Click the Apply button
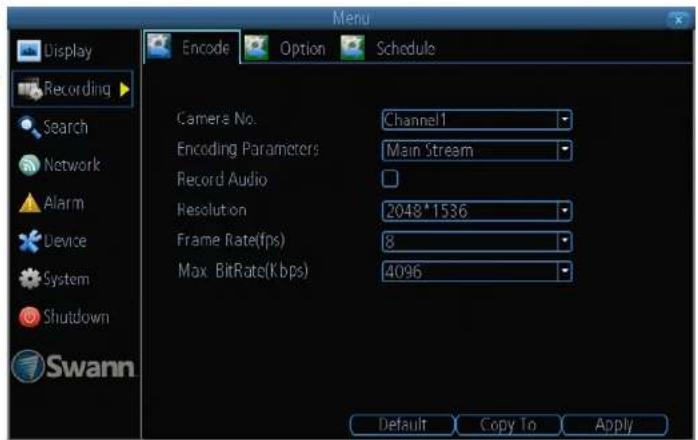698x440 pixels. point(615,425)
